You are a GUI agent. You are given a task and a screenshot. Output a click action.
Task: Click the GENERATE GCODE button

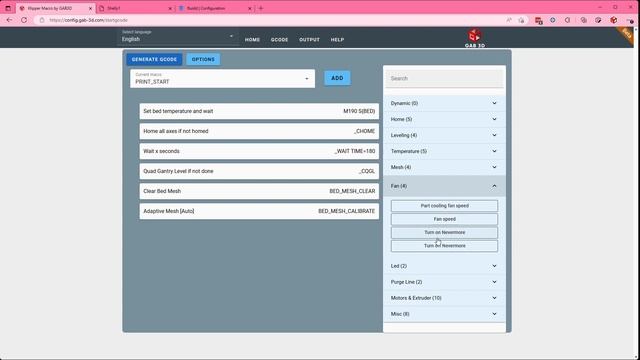click(x=154, y=59)
